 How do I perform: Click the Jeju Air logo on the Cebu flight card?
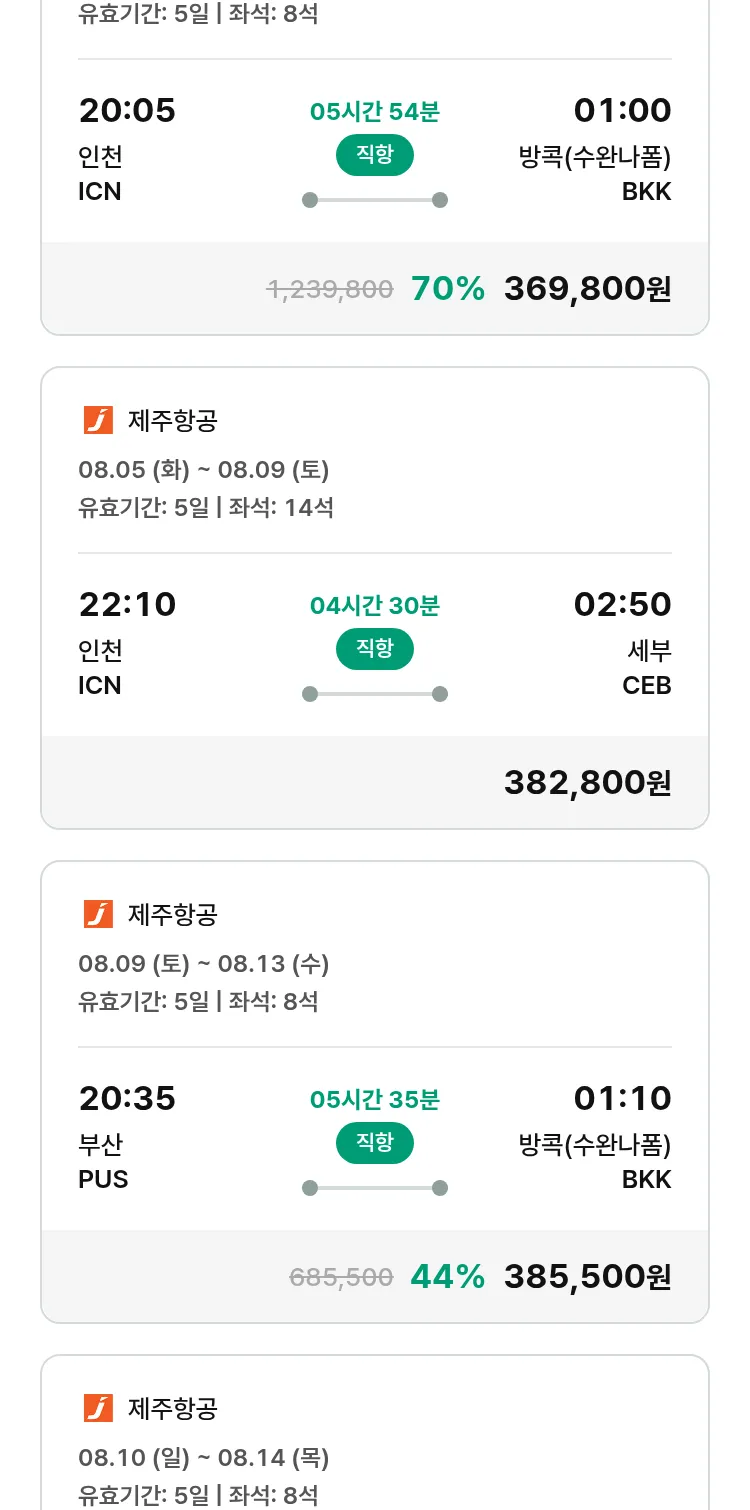coord(98,420)
